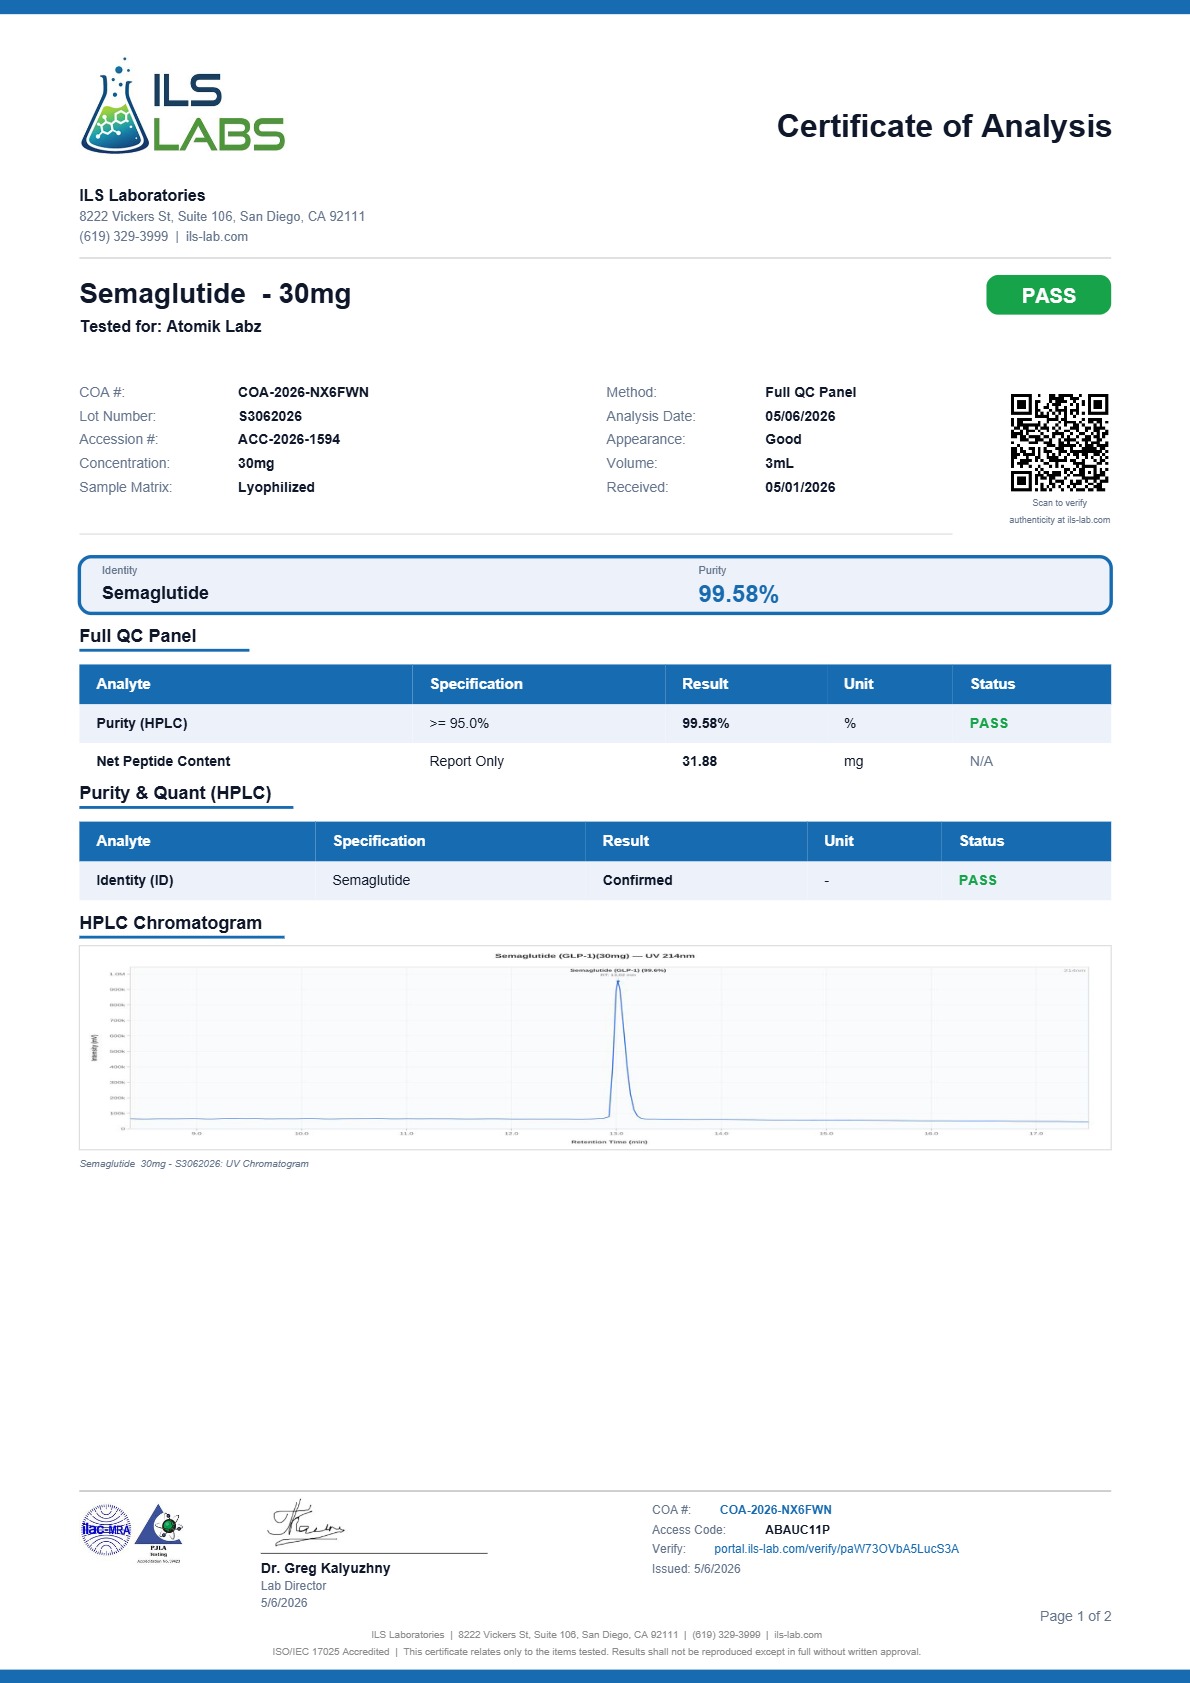Click the access code ABAUC11P
The height and width of the screenshot is (1683, 1190).
797,1530
